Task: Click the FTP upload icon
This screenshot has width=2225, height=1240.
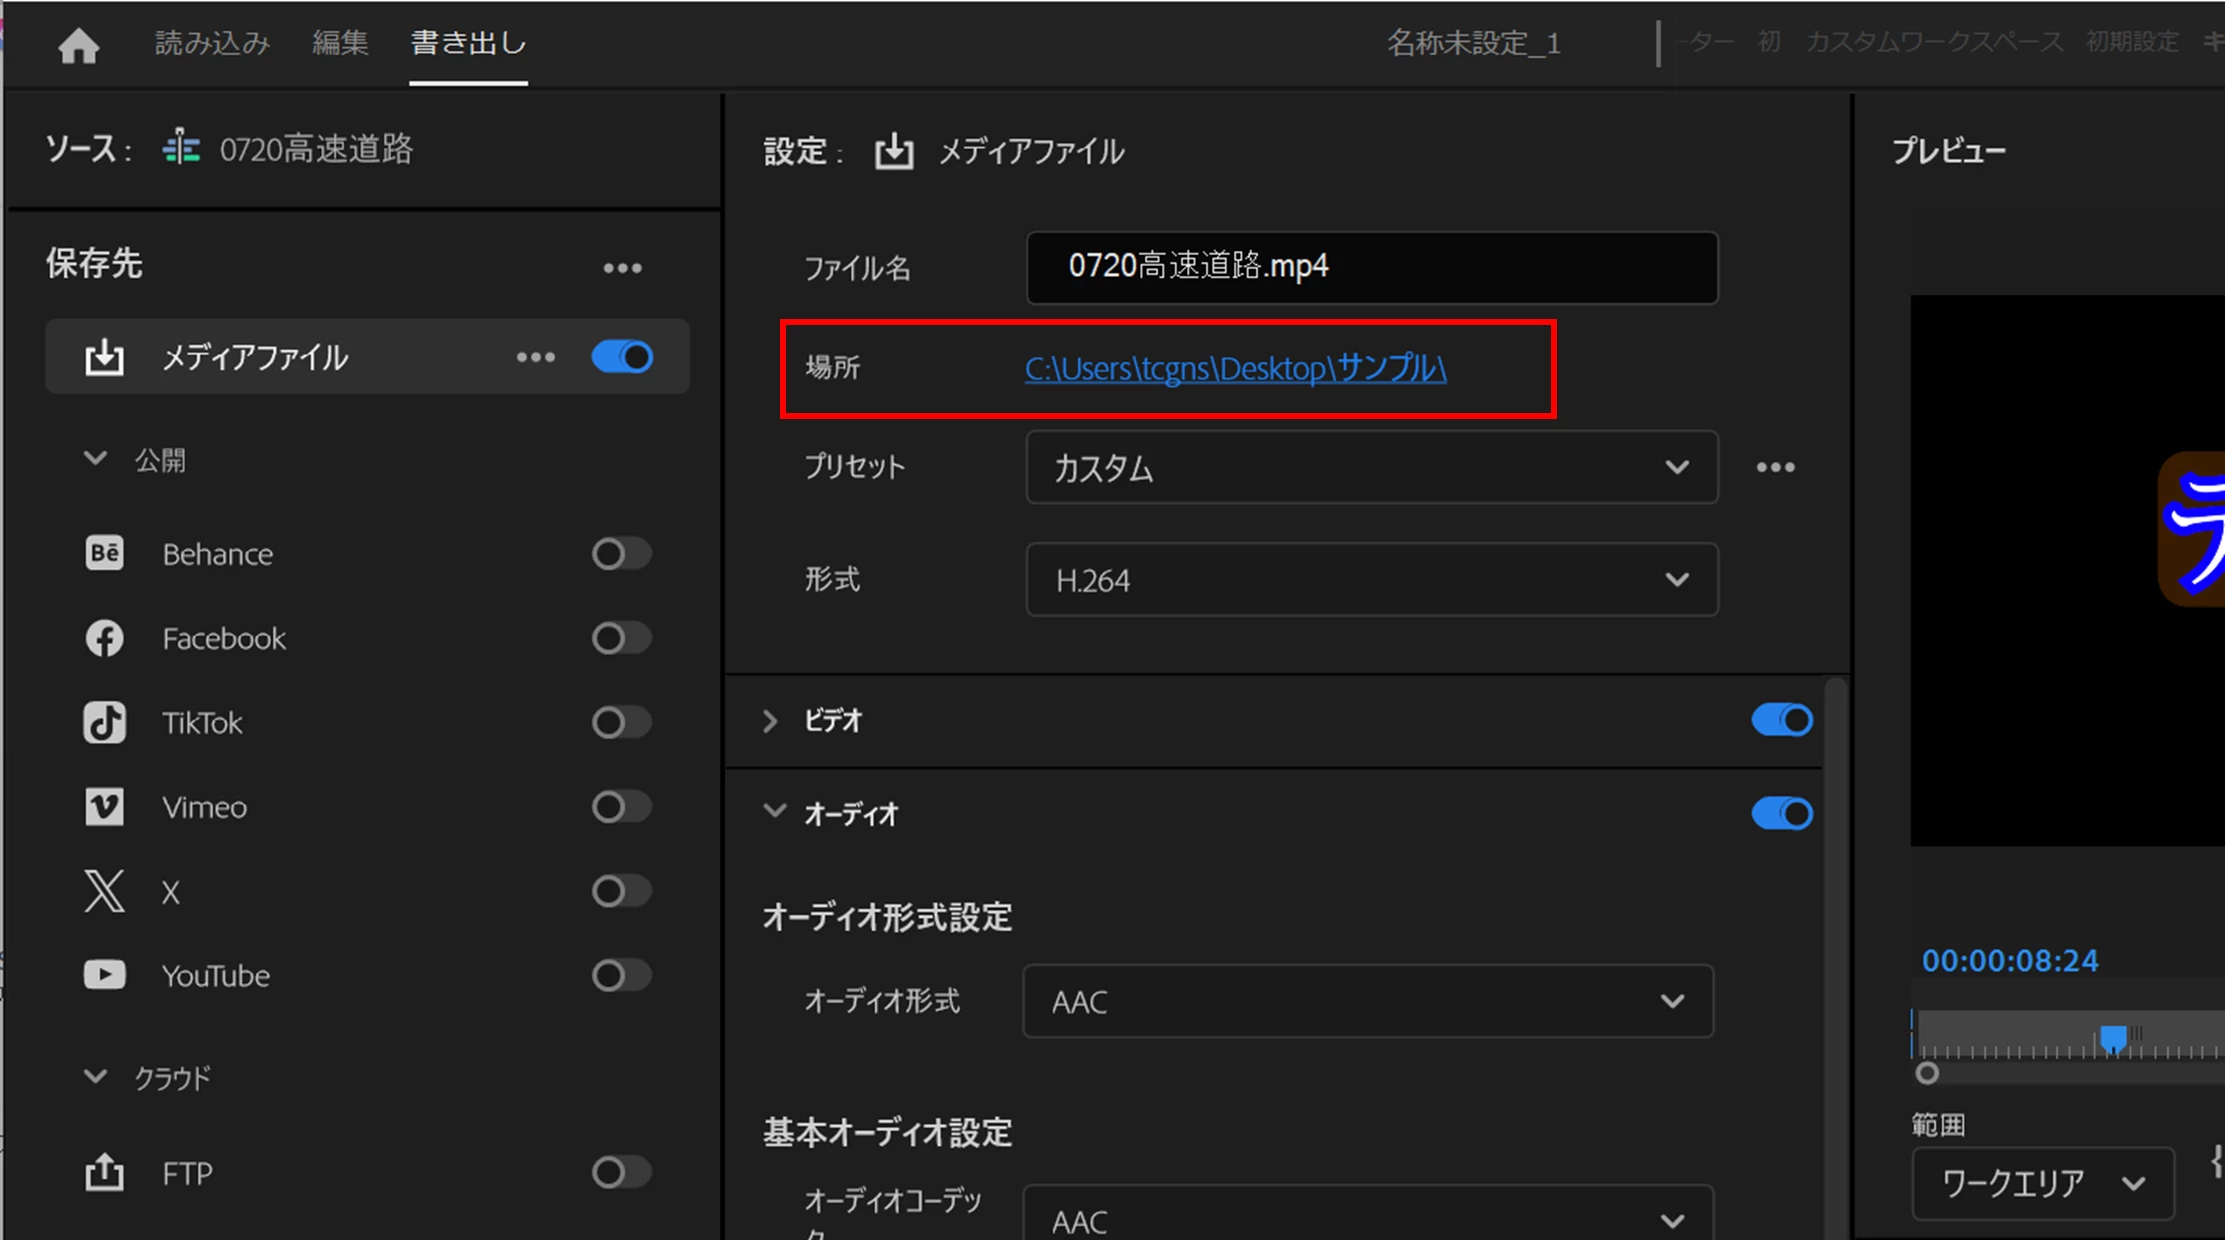Action: 104,1172
